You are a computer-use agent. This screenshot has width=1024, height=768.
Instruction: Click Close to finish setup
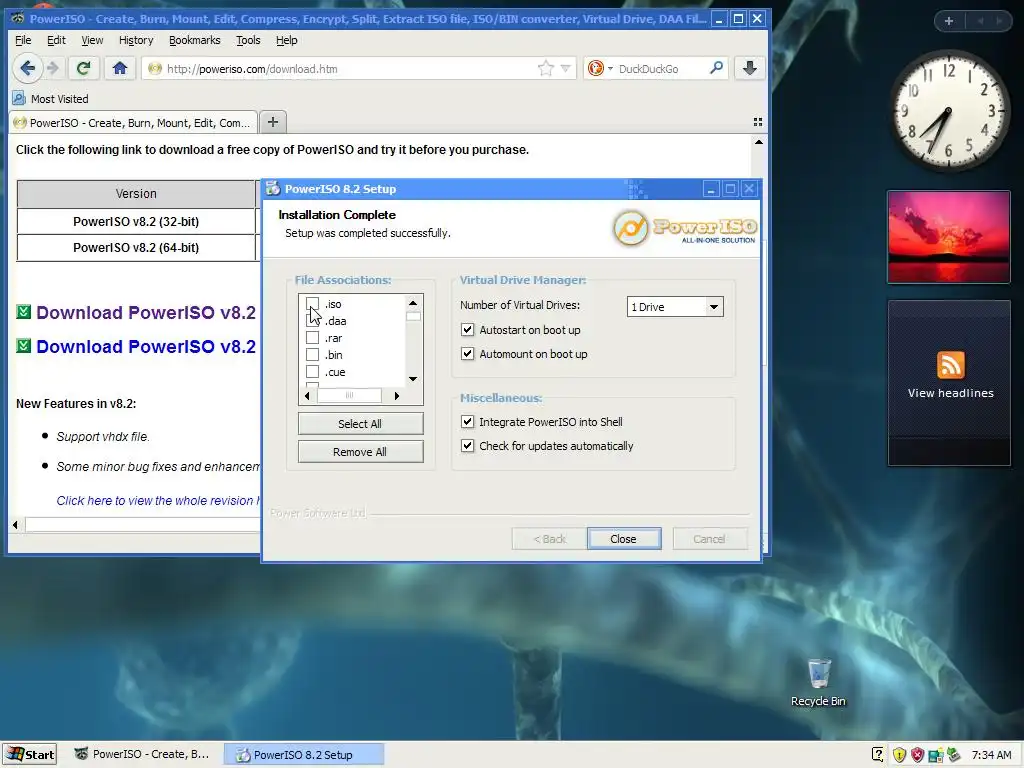[624, 539]
